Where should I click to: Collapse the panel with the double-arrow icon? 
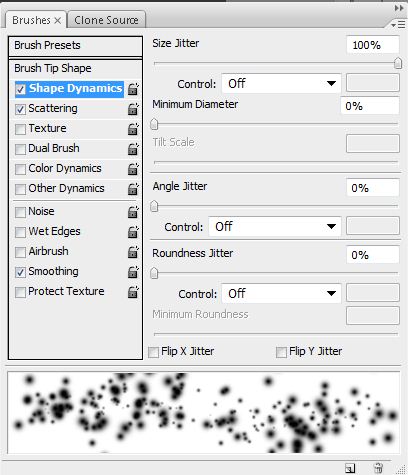point(398,8)
